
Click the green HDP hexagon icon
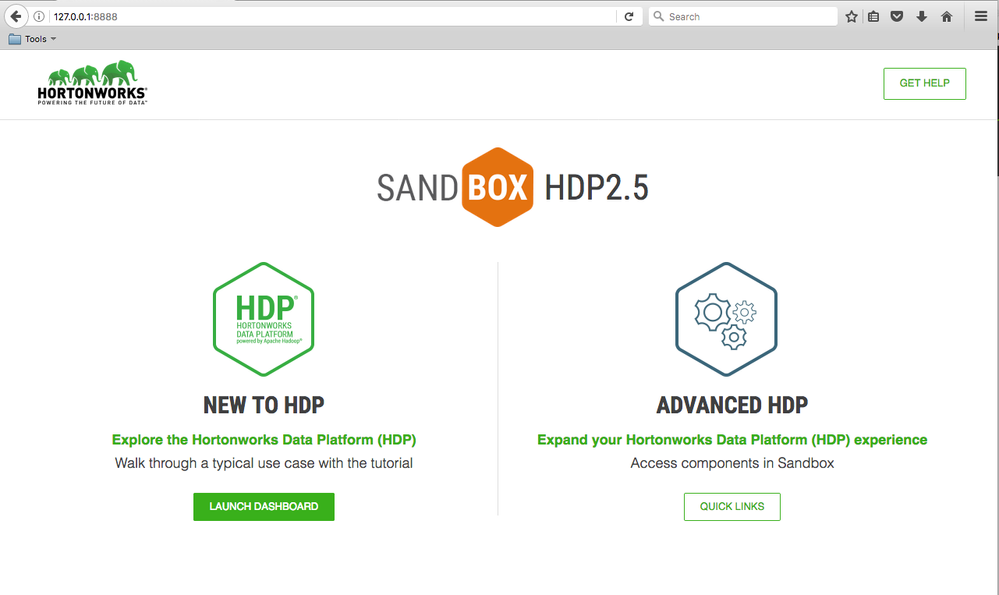264,319
